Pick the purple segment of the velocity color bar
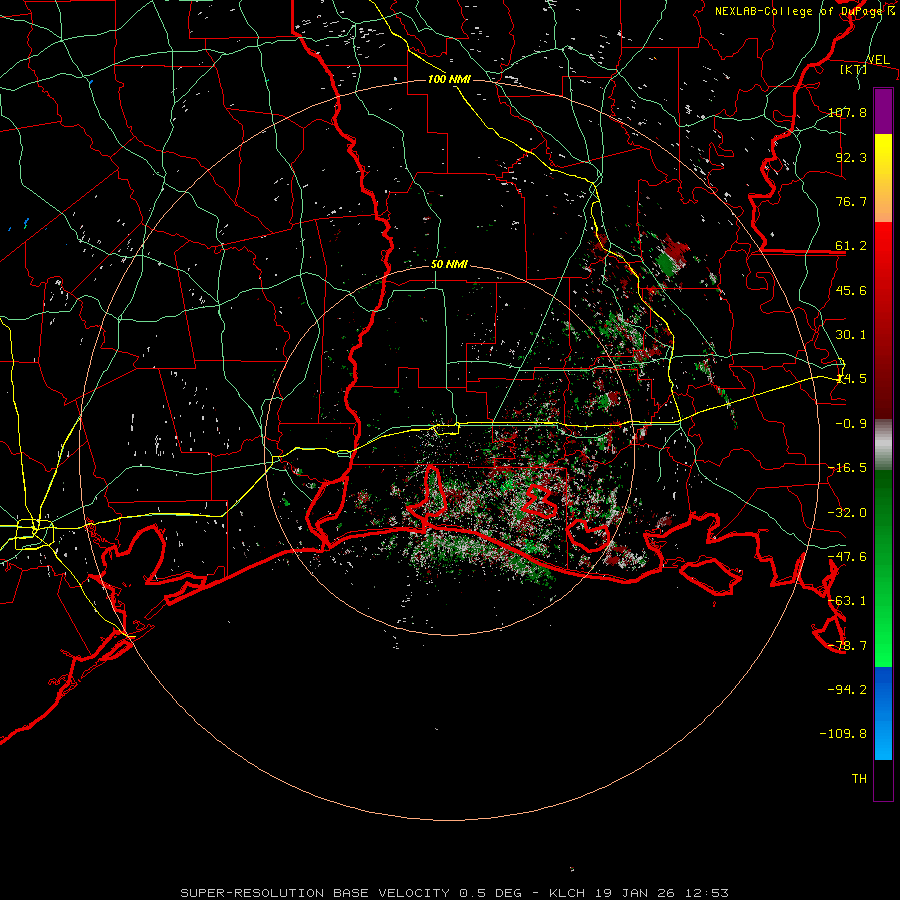This screenshot has width=900, height=900. click(x=883, y=112)
